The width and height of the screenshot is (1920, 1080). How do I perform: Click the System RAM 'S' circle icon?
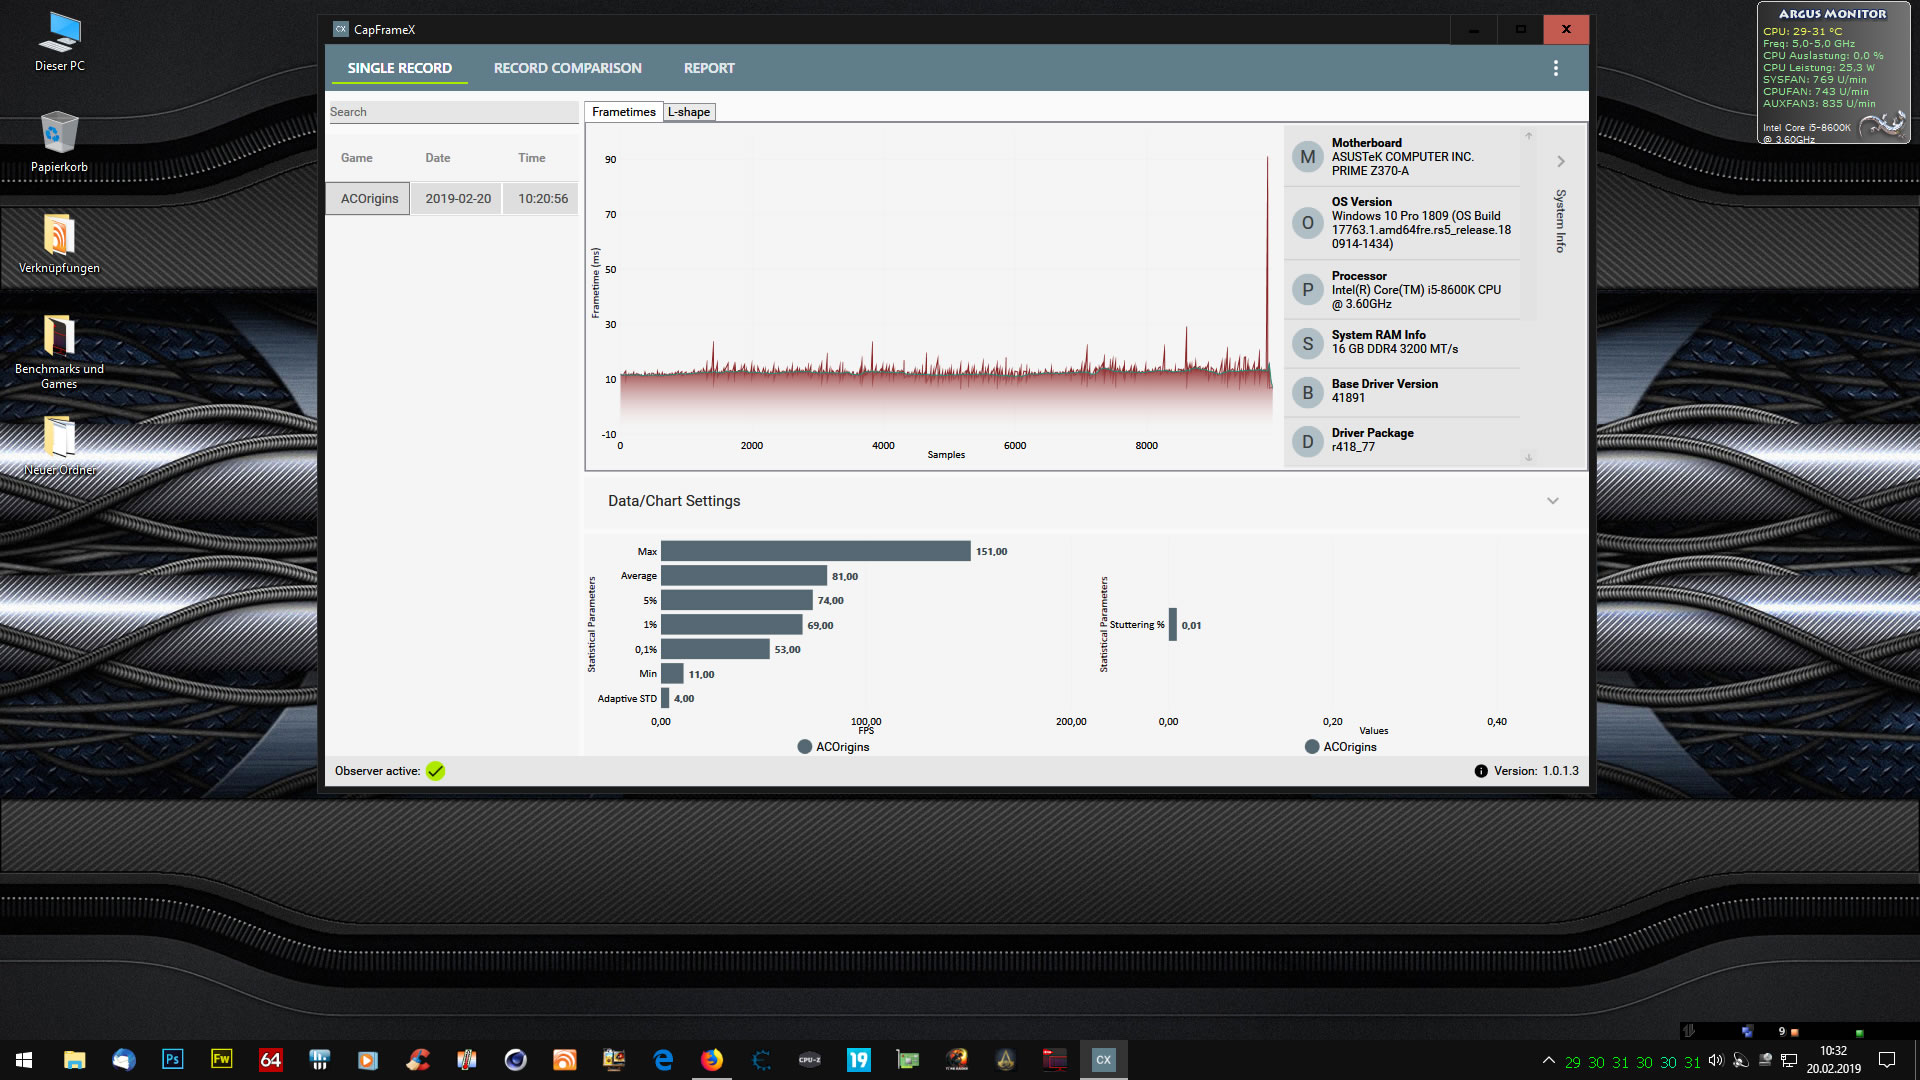coord(1307,343)
